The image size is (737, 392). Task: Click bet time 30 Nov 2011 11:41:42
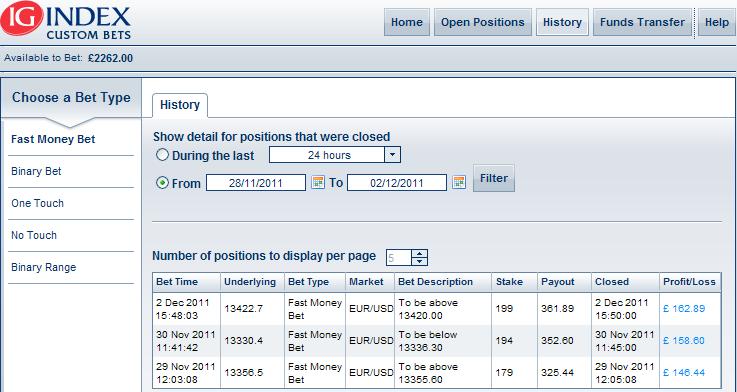[x=186, y=341]
